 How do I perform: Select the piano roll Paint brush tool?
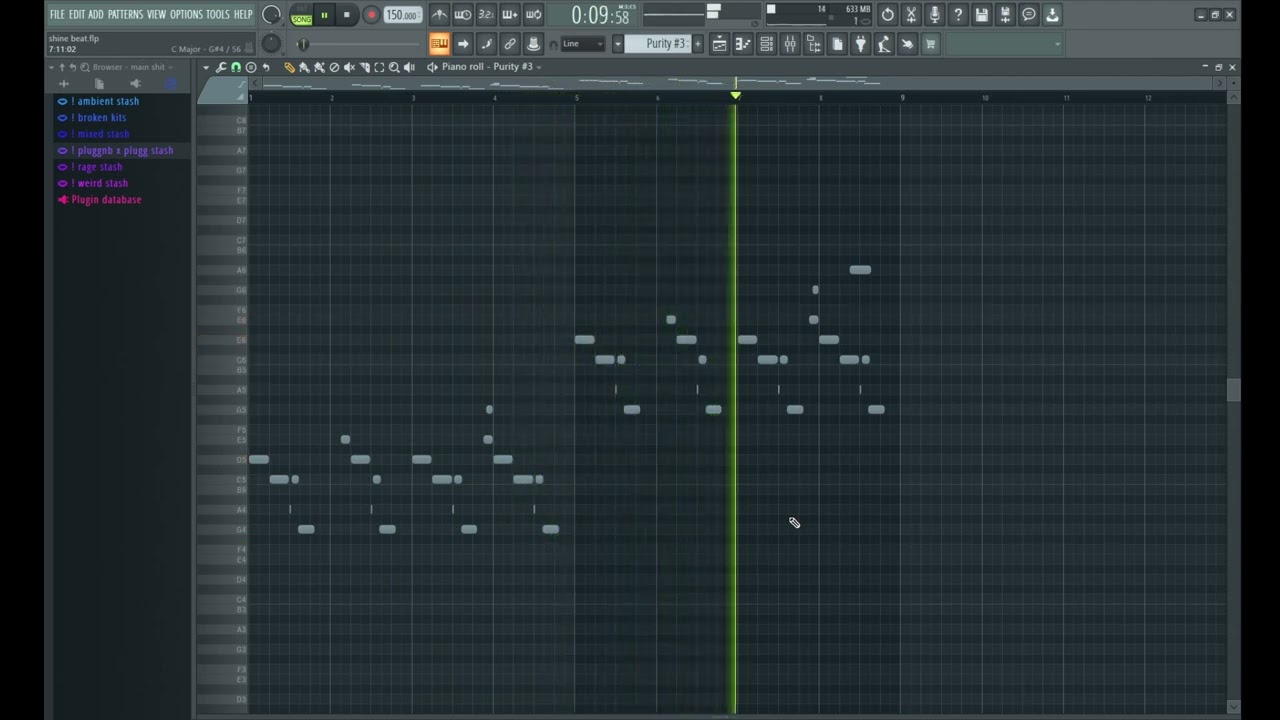tap(305, 67)
